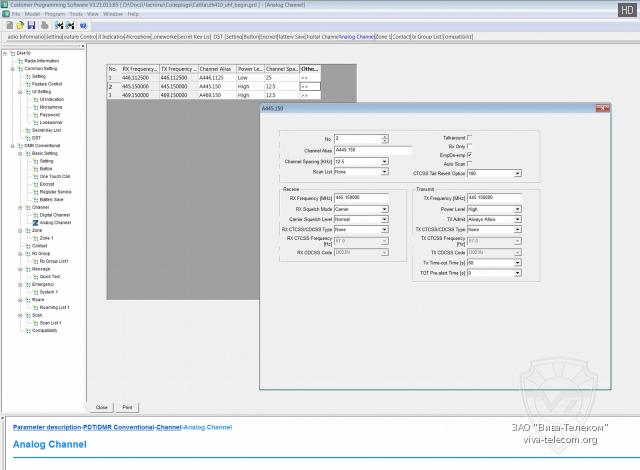Open the TX CTCSS/CDCSS Type dropdown
This screenshot has height=470, width=640.
(518, 229)
